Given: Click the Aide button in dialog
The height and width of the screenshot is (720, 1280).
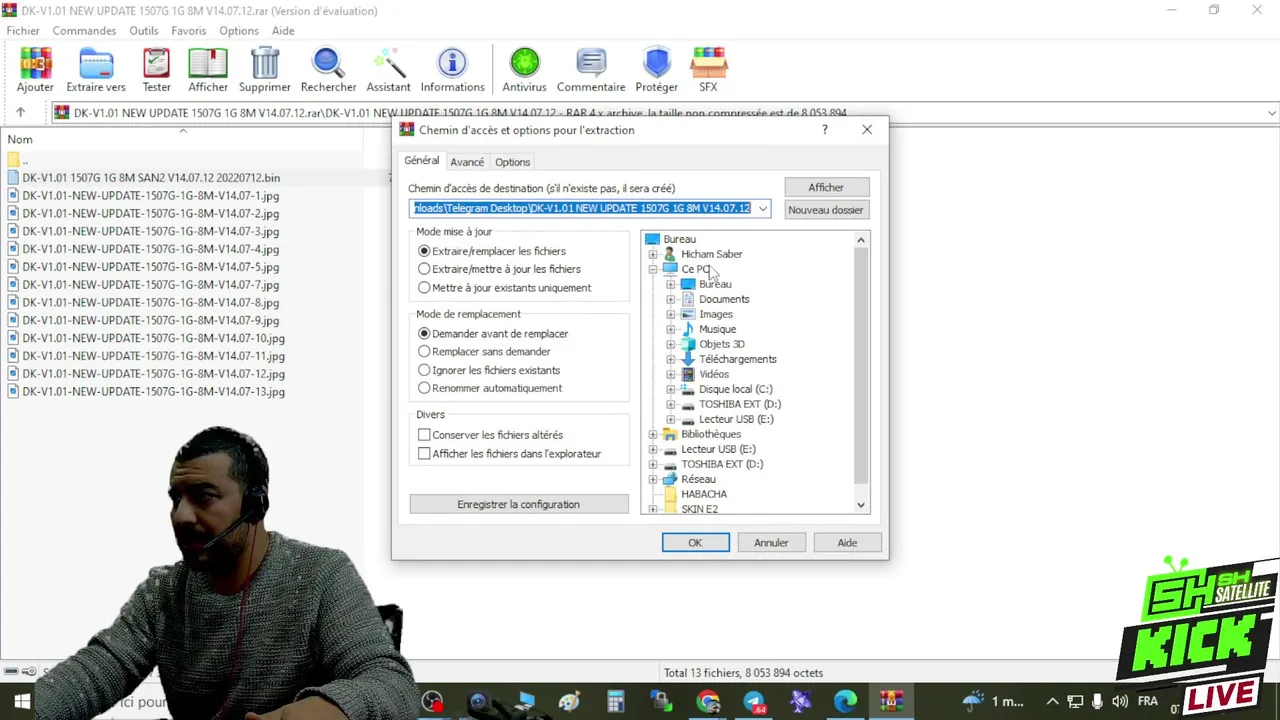Looking at the screenshot, I should [x=847, y=543].
